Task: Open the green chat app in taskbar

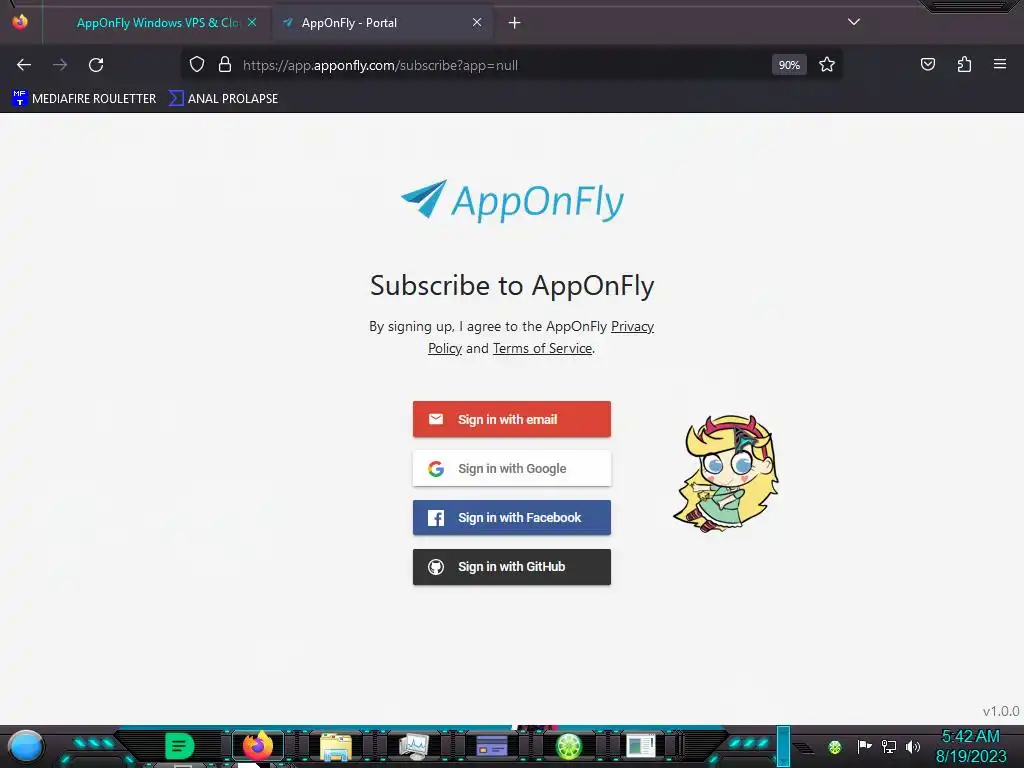Action: (179, 746)
